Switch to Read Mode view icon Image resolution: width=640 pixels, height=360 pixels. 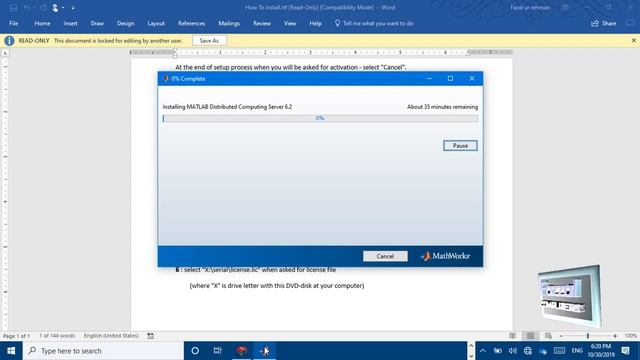coord(513,336)
